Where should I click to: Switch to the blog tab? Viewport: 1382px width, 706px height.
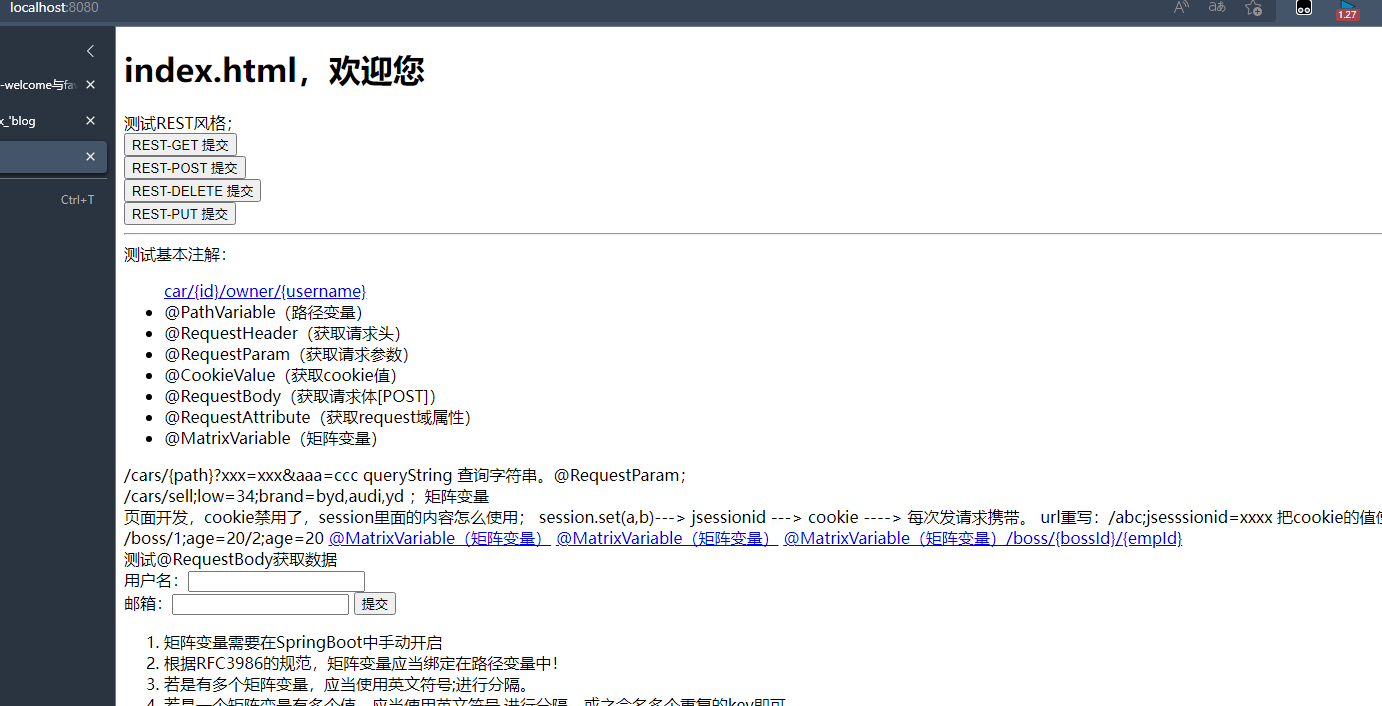[x=30, y=121]
